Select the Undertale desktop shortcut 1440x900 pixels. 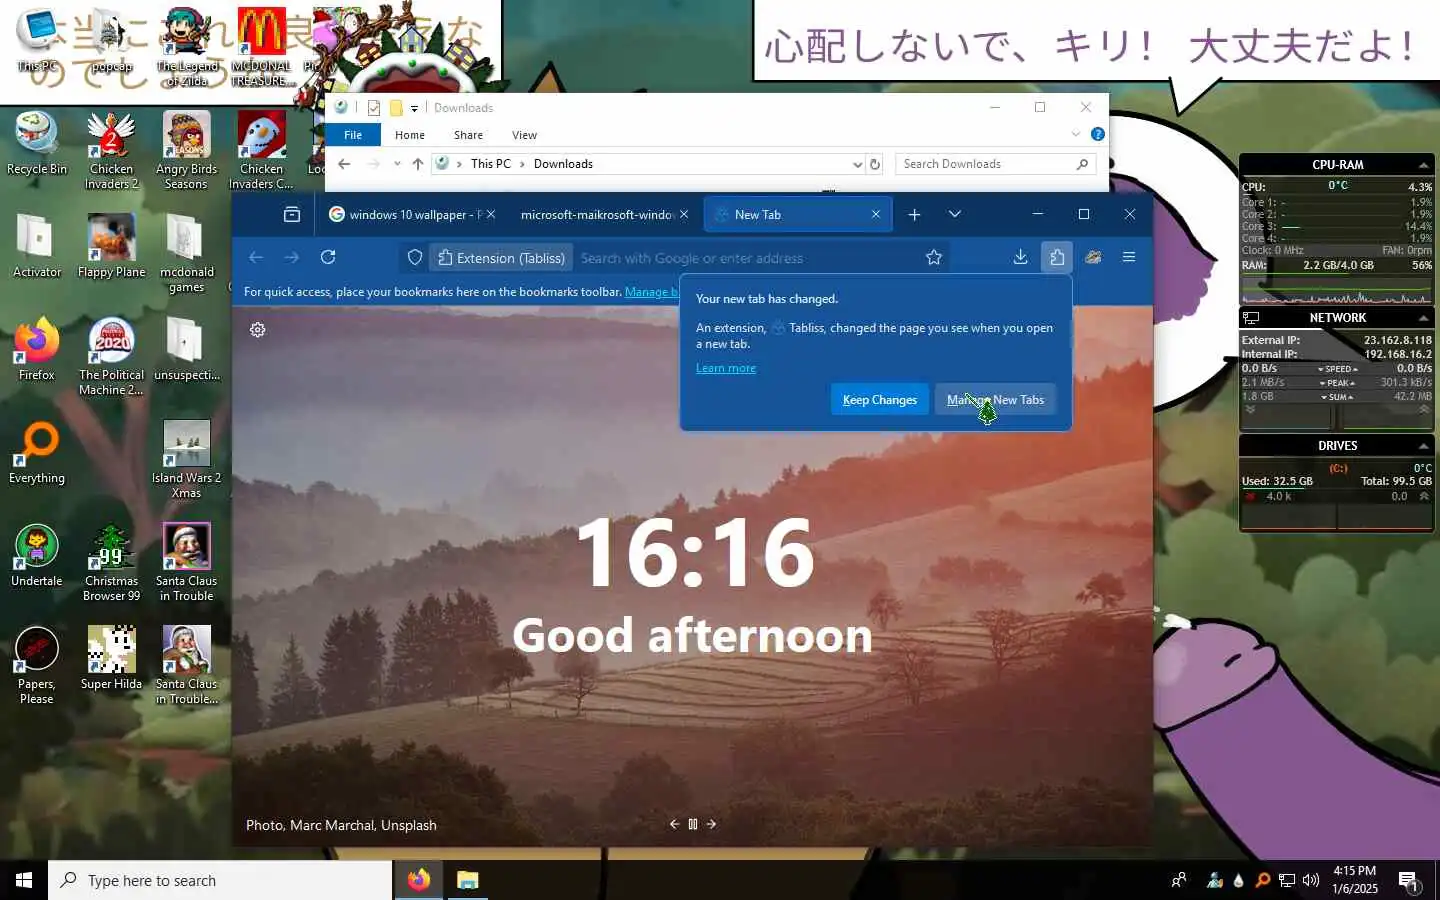[x=37, y=555]
